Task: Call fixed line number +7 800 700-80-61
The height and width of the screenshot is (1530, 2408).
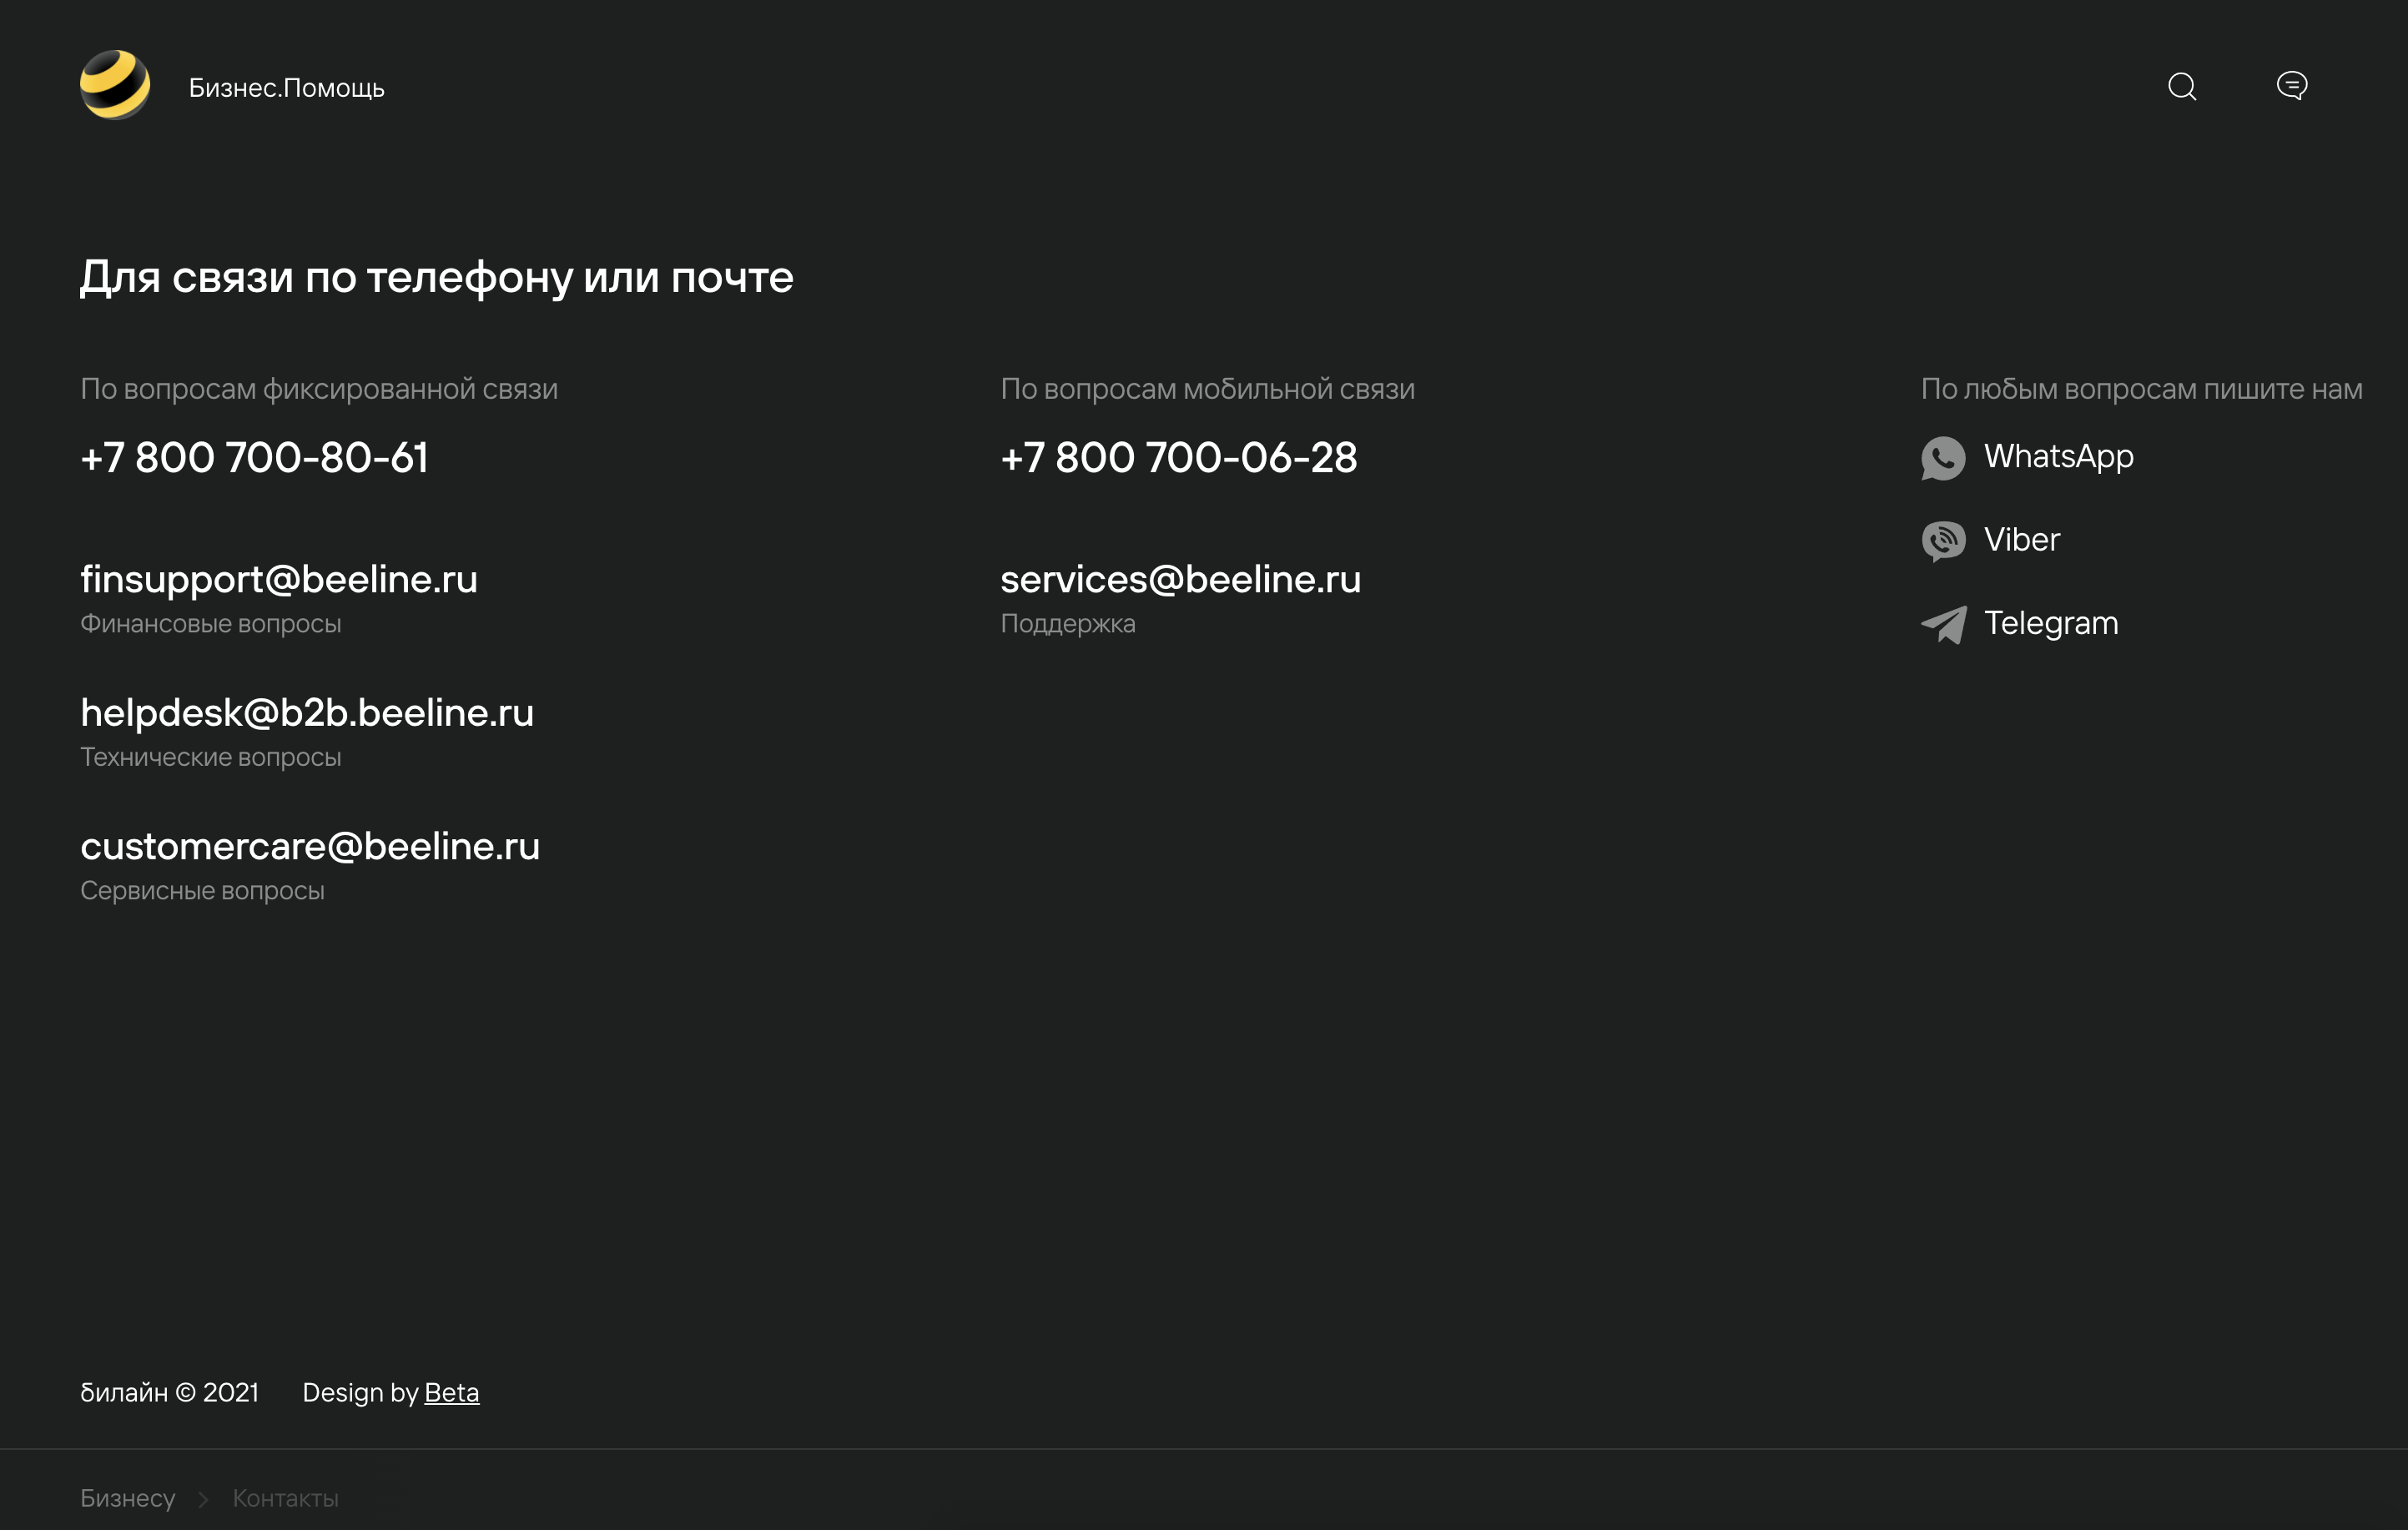Action: pyautogui.click(x=254, y=458)
